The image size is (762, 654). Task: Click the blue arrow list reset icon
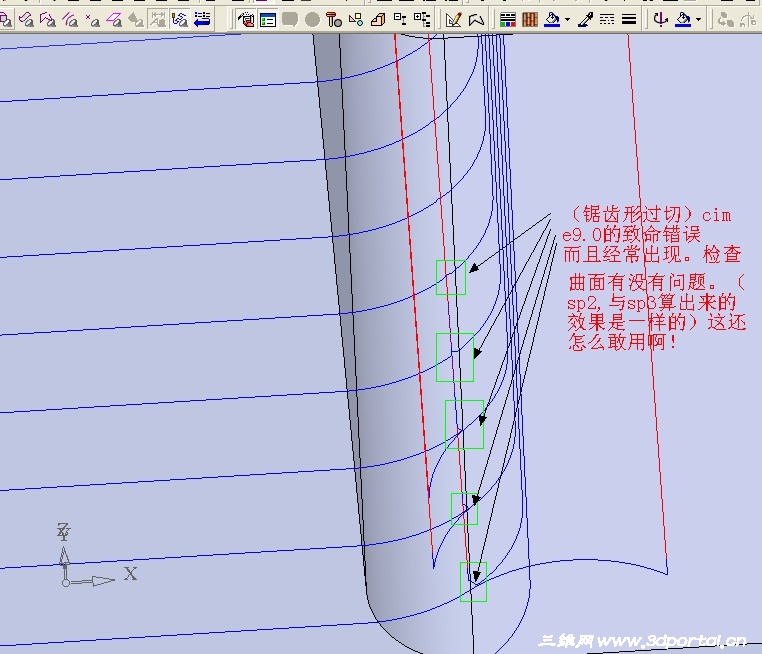coord(202,19)
